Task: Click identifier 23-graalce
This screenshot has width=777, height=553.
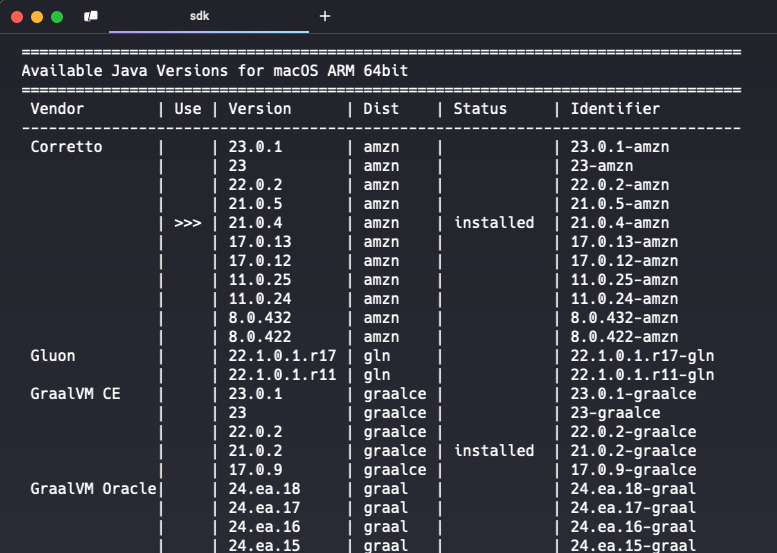Action: [615, 413]
